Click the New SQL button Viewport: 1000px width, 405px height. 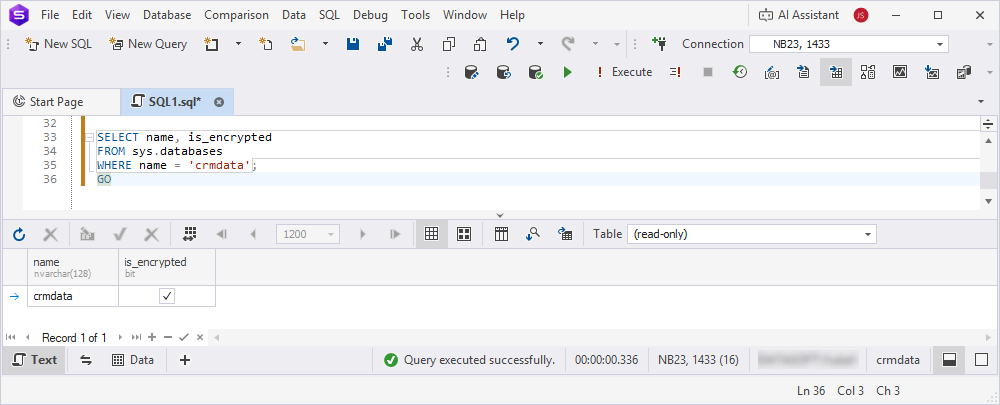(x=60, y=44)
